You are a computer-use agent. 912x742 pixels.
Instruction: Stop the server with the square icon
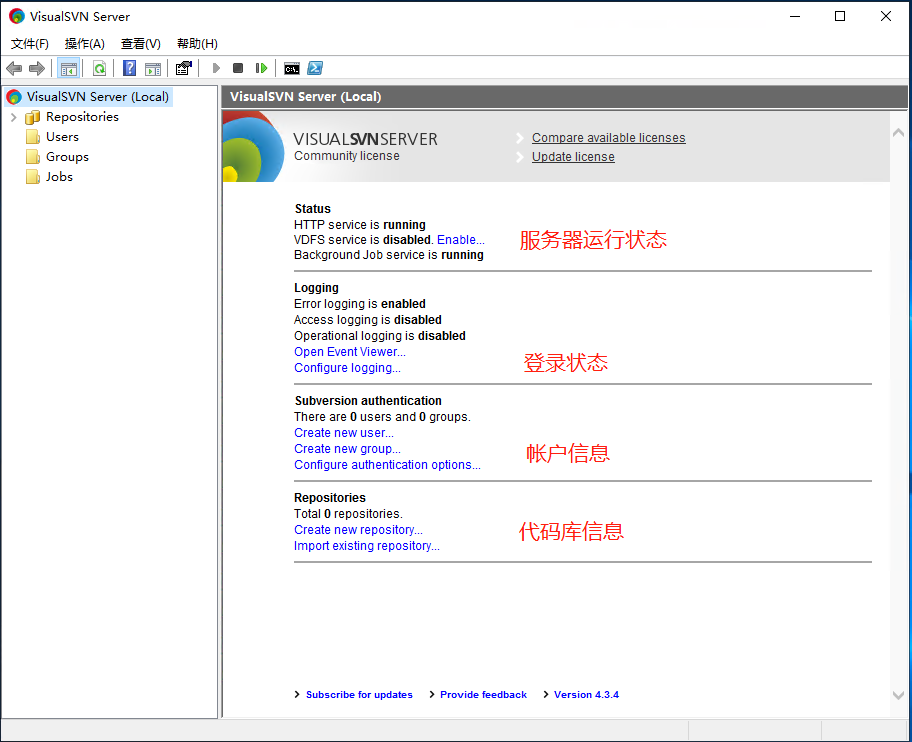[238, 69]
